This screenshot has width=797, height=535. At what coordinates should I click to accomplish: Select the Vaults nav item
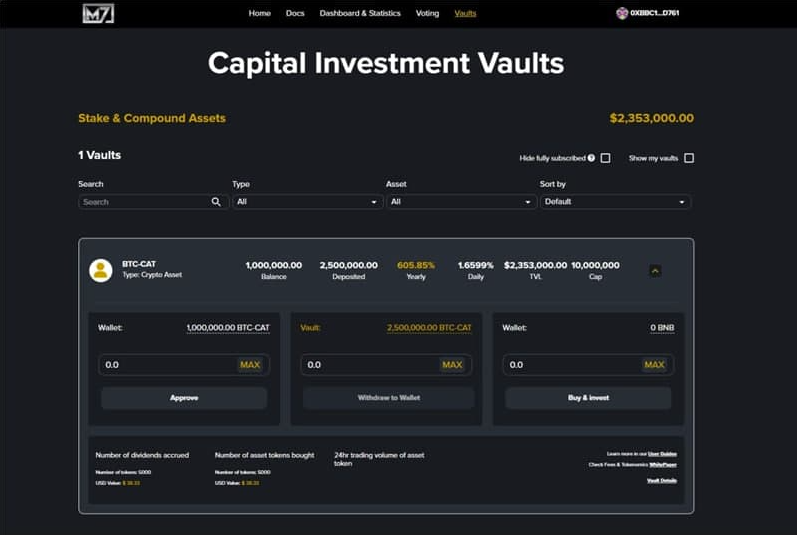tap(465, 13)
